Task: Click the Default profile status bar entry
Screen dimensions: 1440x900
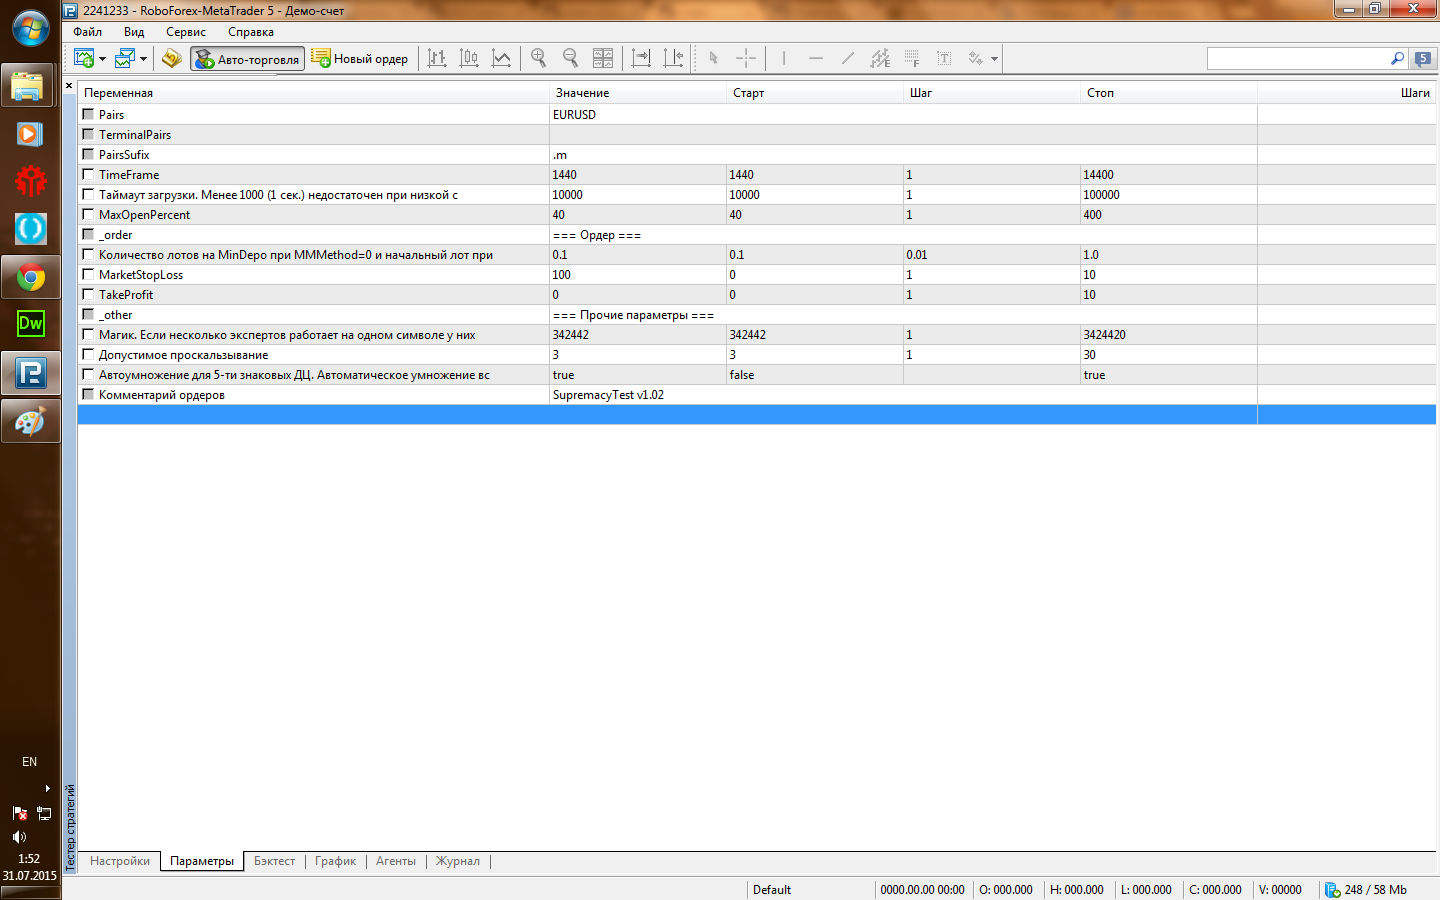Action: pyautogui.click(x=772, y=889)
